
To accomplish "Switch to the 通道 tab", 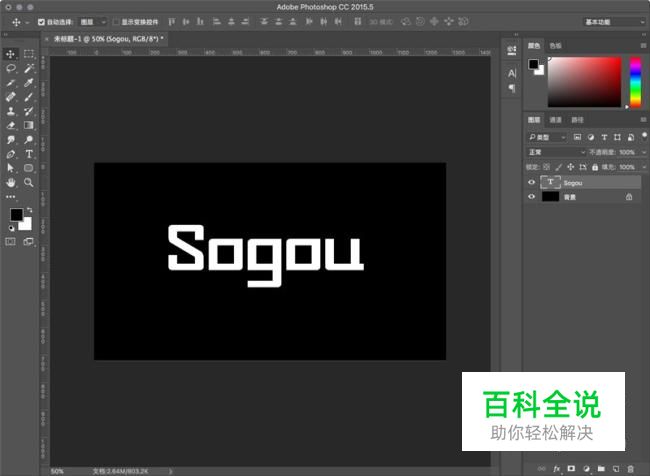I will 555,119.
